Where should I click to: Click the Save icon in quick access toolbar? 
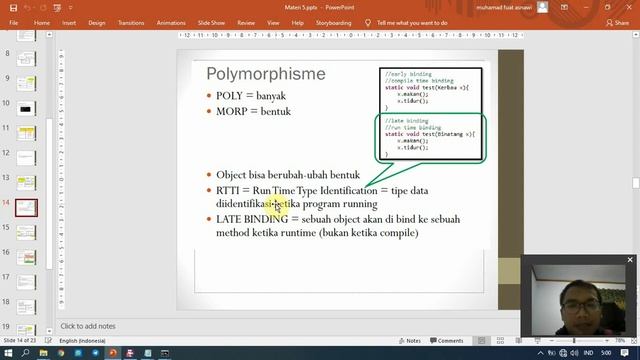[x=13, y=8]
